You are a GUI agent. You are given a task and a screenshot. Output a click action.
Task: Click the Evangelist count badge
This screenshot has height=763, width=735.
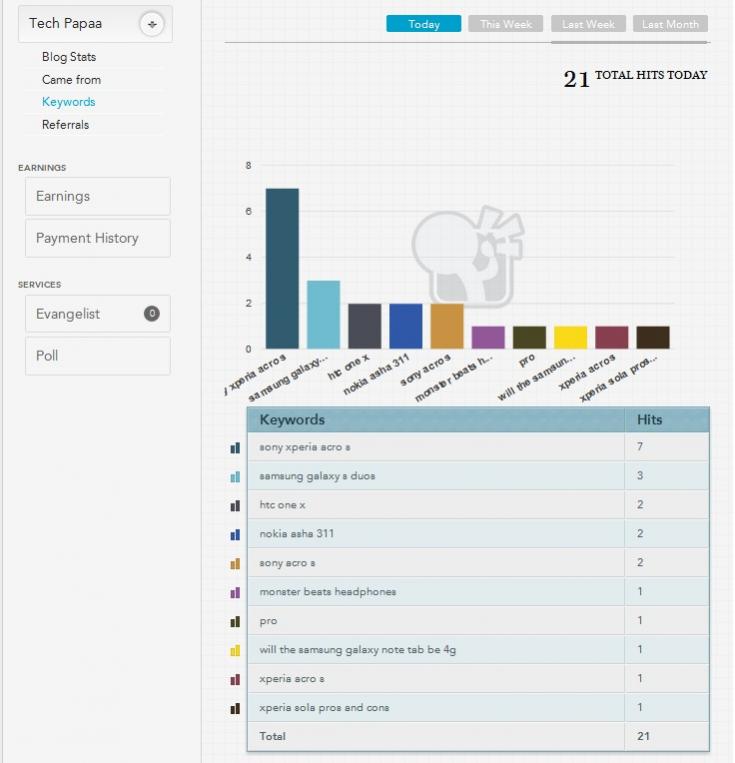(x=152, y=313)
